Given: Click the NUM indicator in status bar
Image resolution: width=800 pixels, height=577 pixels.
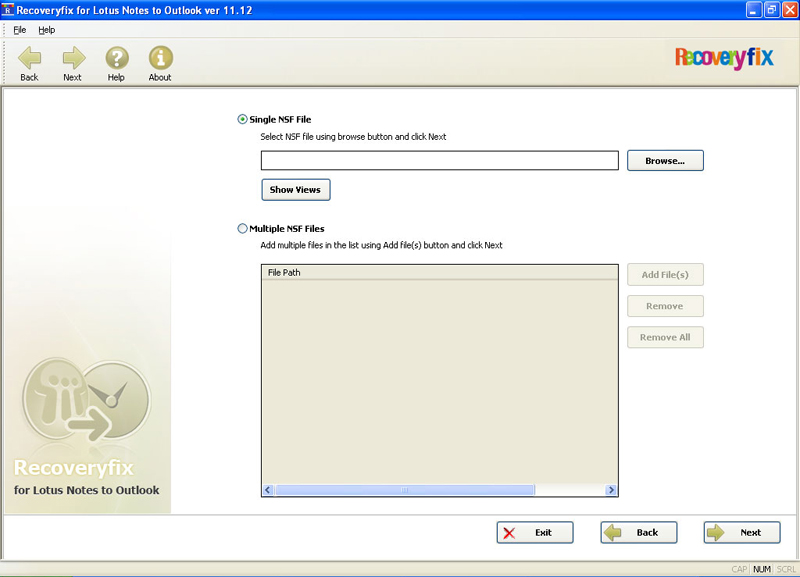Looking at the screenshot, I should (762, 569).
